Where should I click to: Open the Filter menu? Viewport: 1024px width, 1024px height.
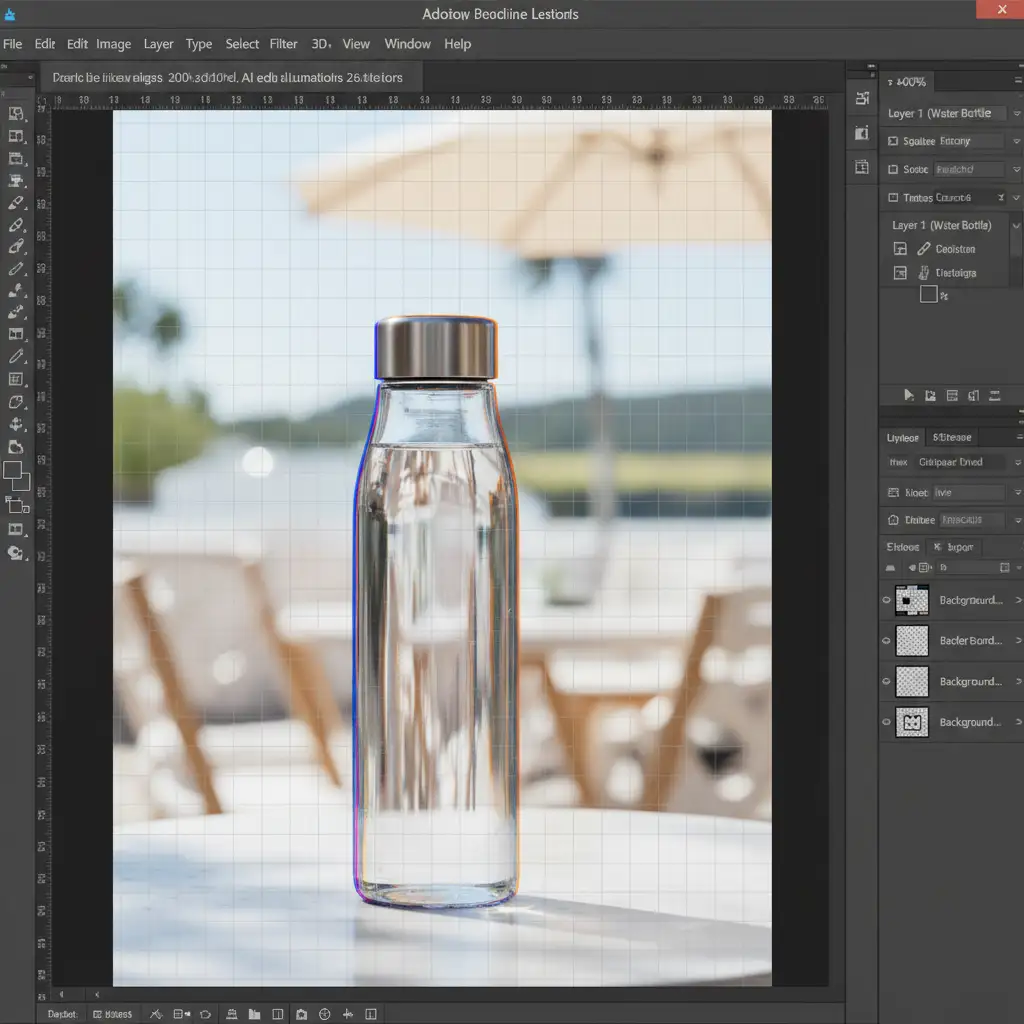(x=284, y=44)
